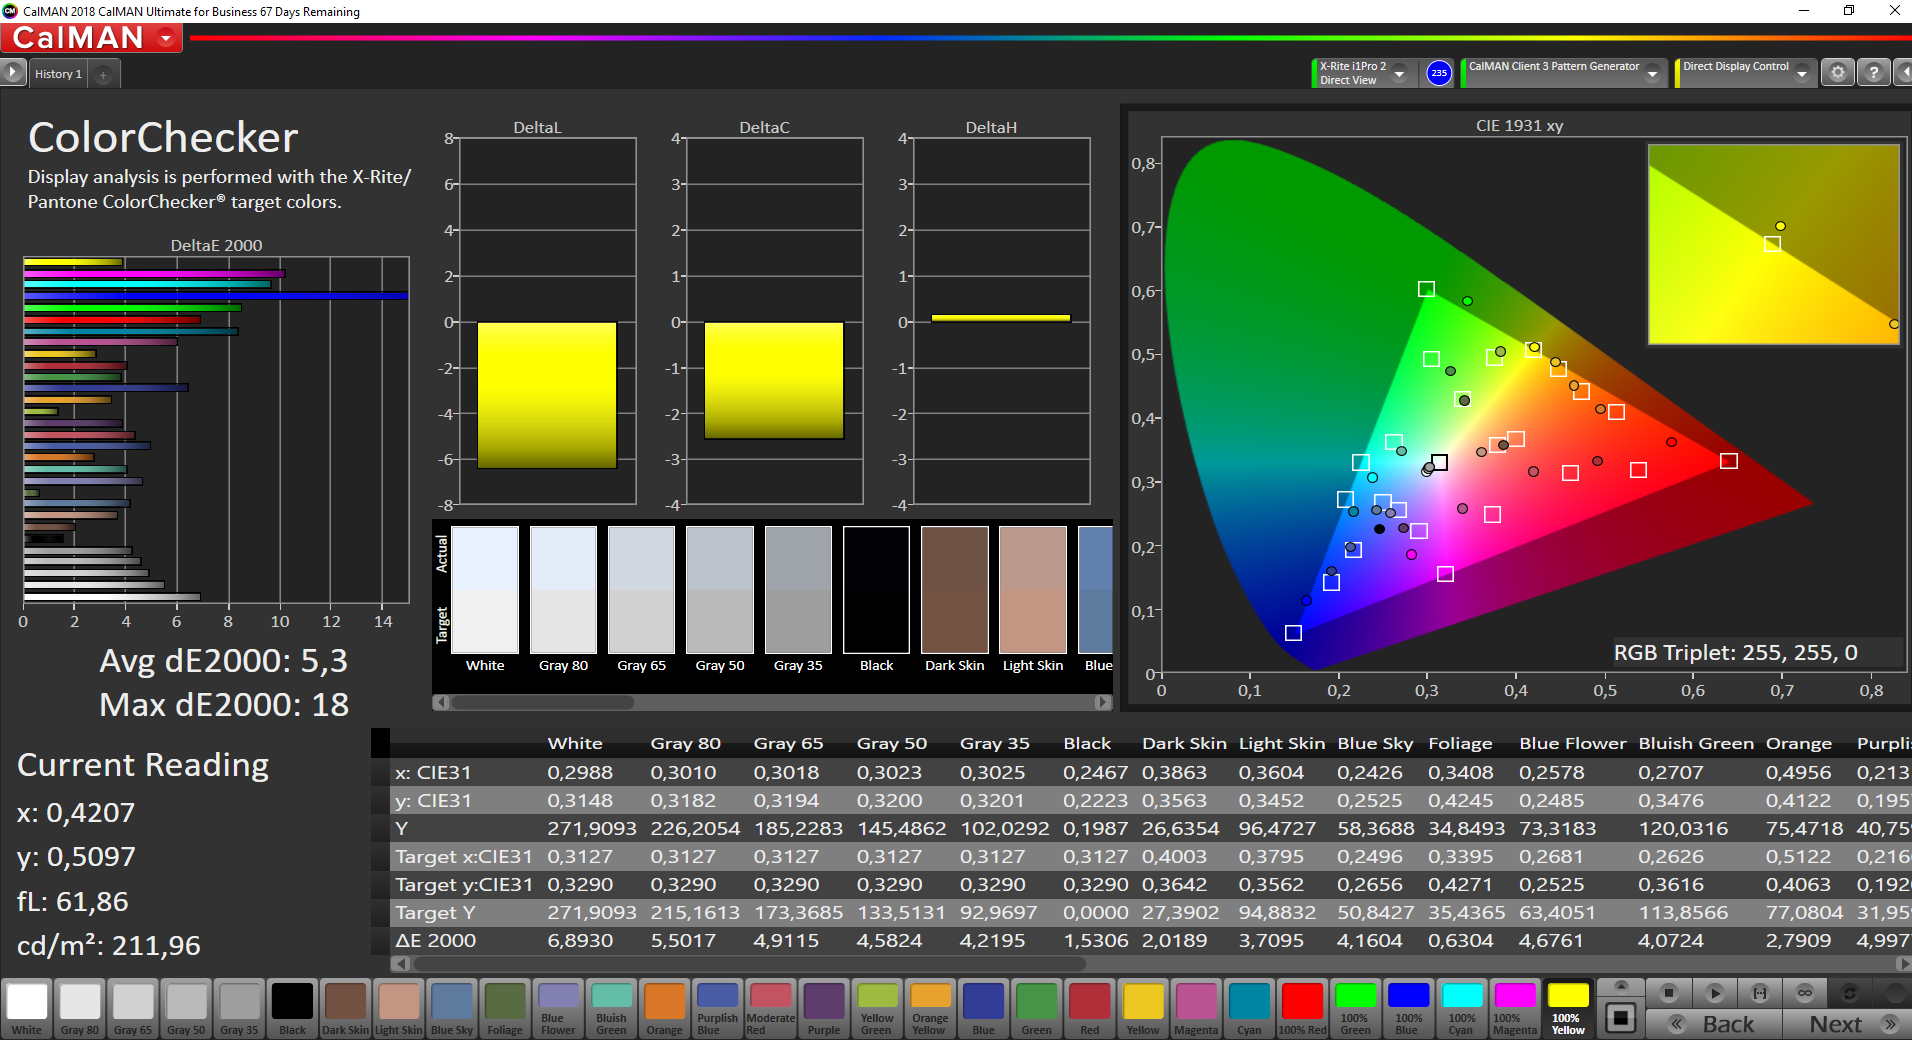This screenshot has width=1912, height=1040.
Task: Select the 100% Cyan patch swatch
Action: tap(1462, 1008)
